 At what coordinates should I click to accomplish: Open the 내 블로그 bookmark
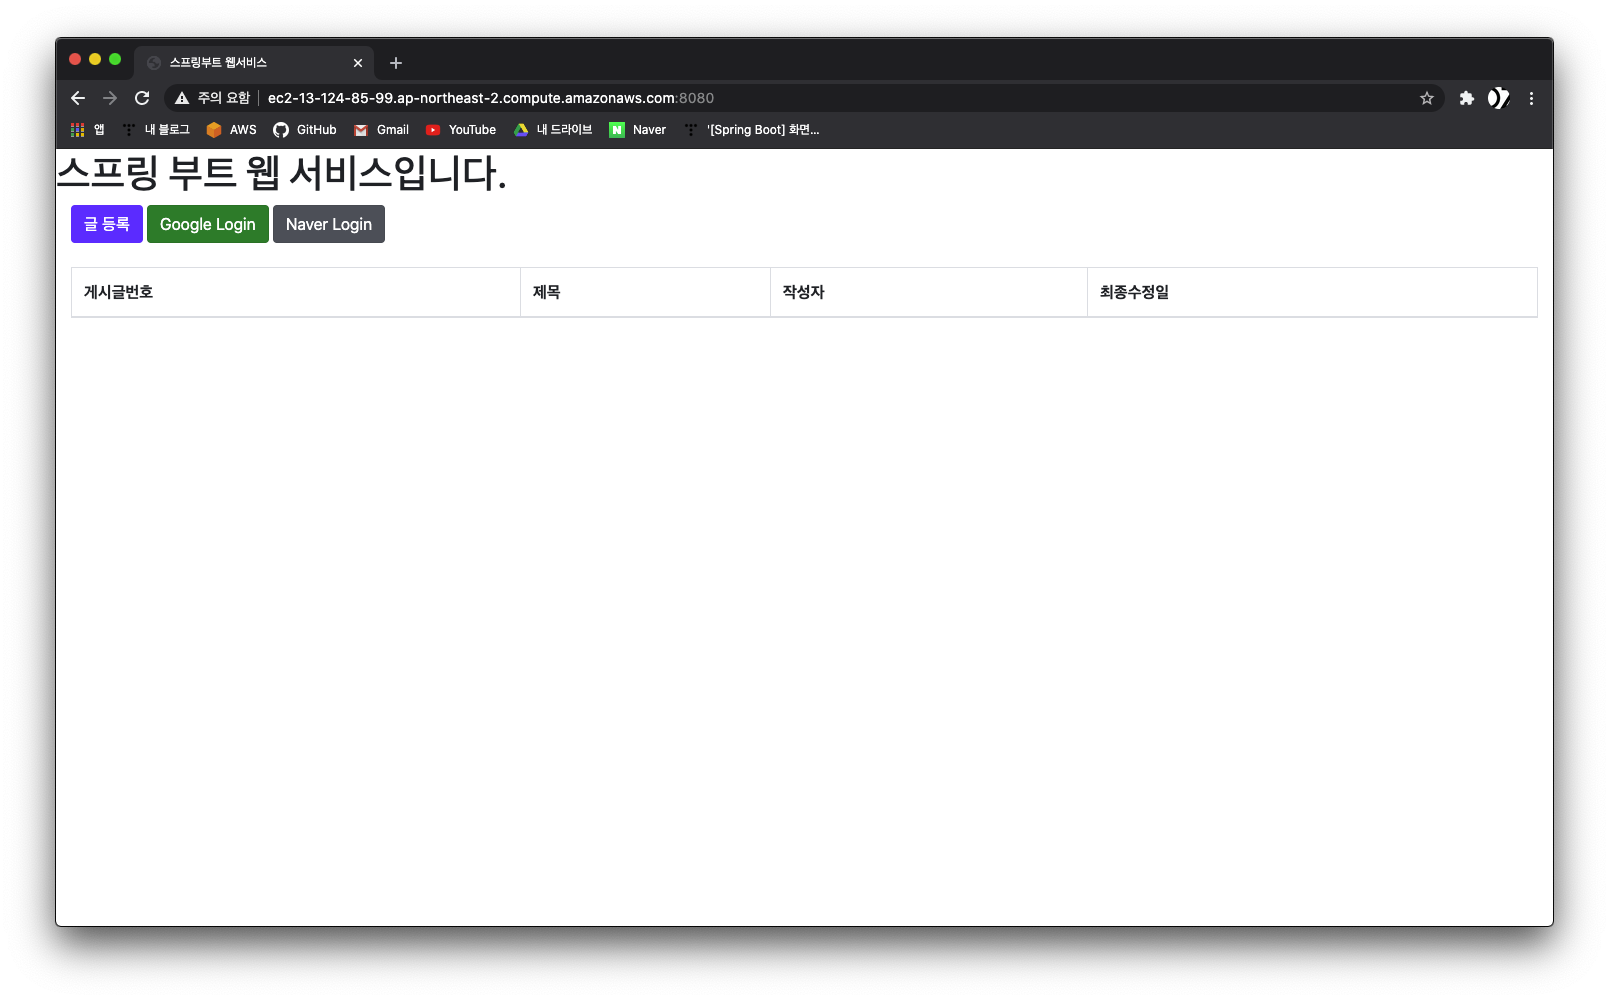[x=156, y=130]
